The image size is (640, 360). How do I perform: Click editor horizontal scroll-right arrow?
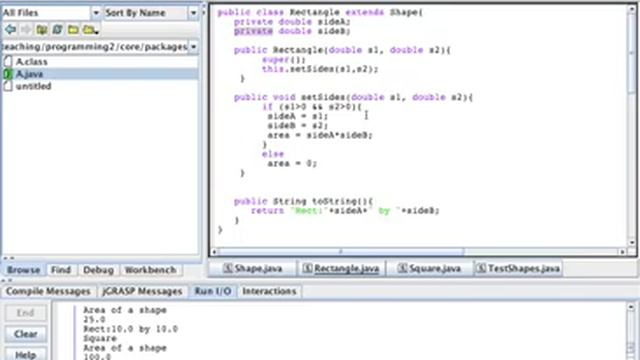(622, 252)
